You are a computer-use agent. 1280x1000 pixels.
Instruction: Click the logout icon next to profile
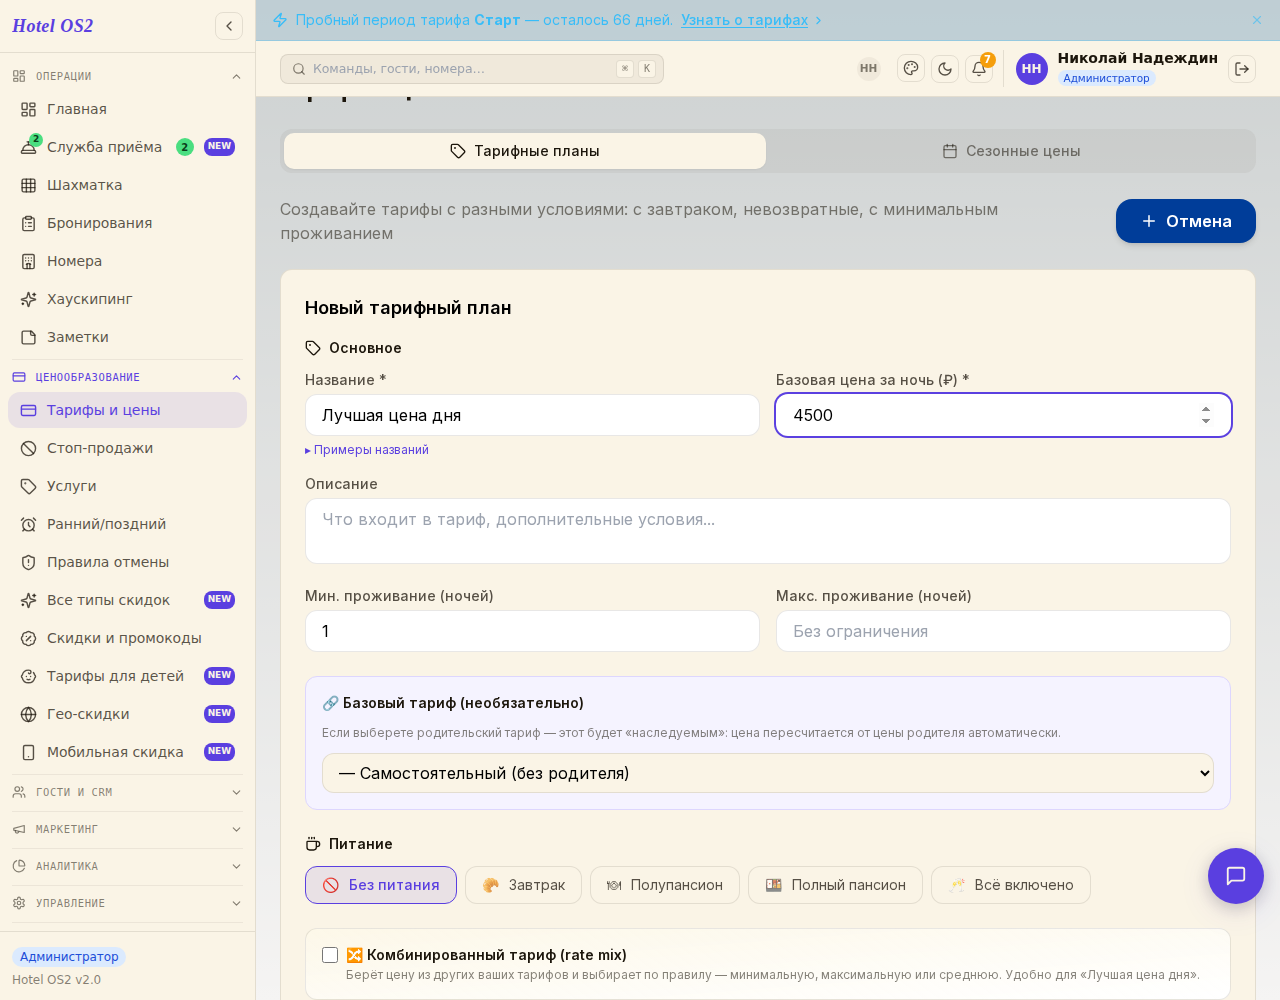(1242, 69)
